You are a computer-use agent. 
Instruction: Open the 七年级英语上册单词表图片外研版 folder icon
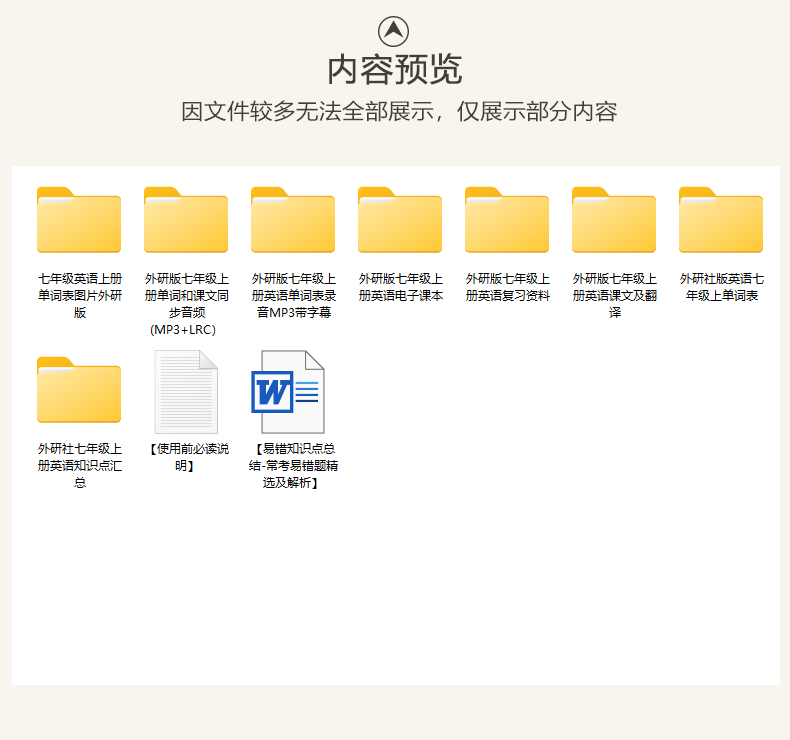tap(79, 220)
